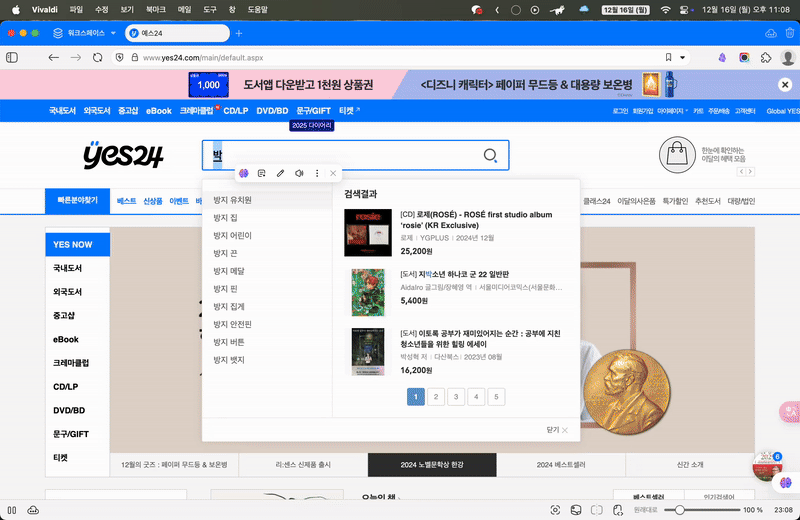Choose the 방지 유치원 suggestion
This screenshot has width=800, height=520.
[267, 200]
